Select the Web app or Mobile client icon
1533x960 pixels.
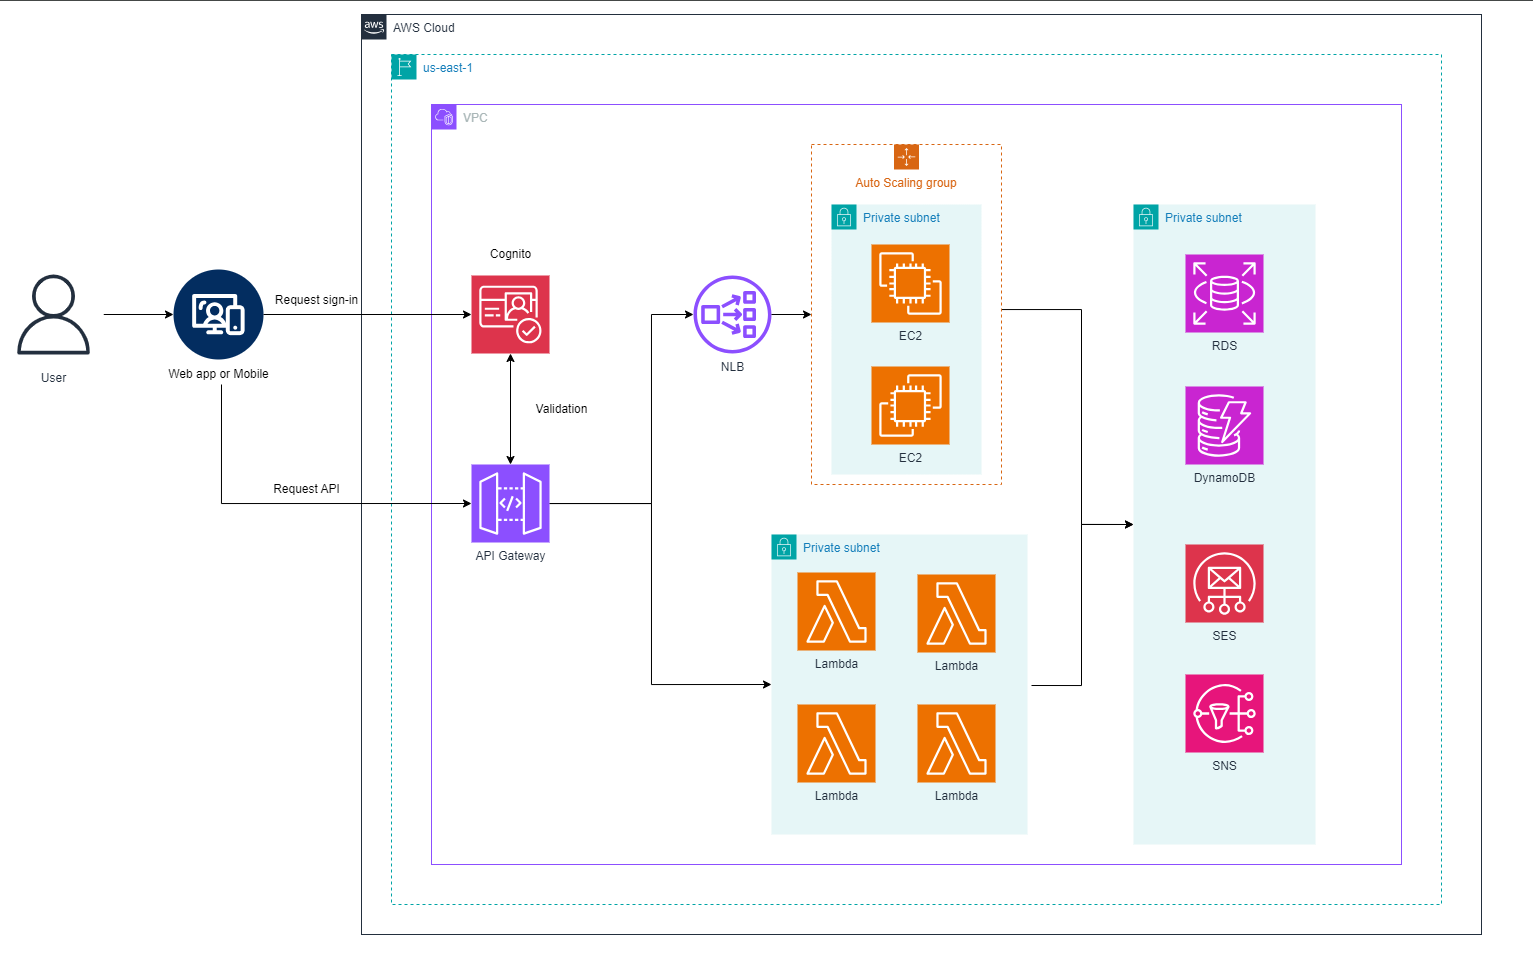(218, 314)
